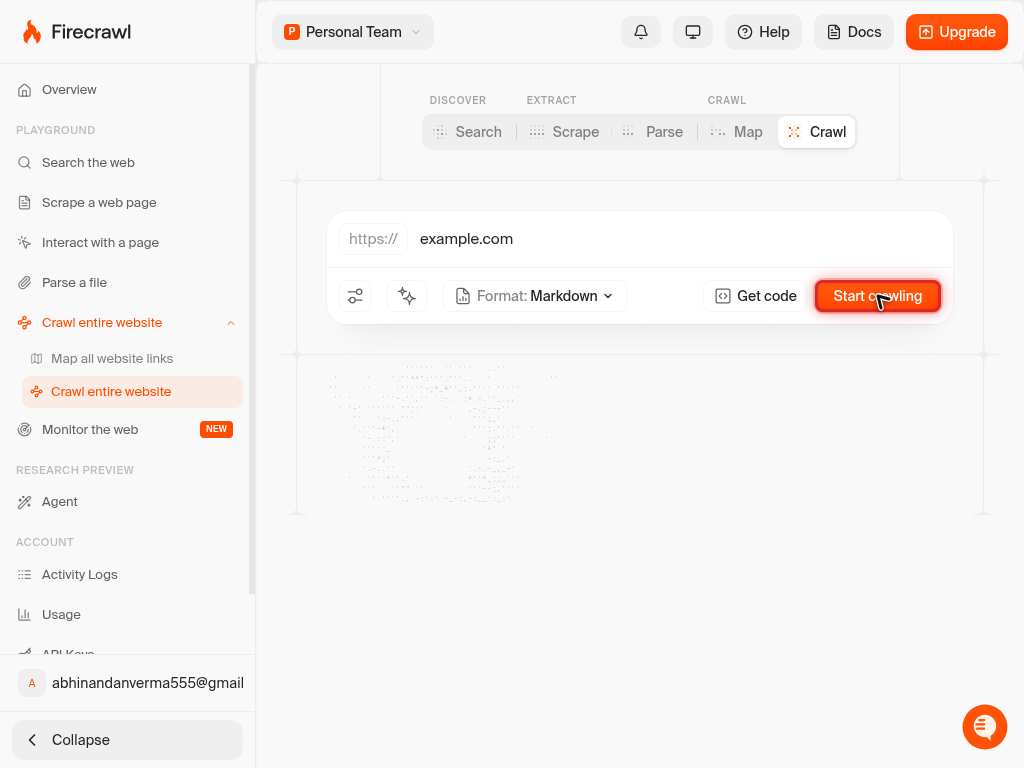Open the Help menu
This screenshot has height=768, width=1024.
[x=763, y=32]
